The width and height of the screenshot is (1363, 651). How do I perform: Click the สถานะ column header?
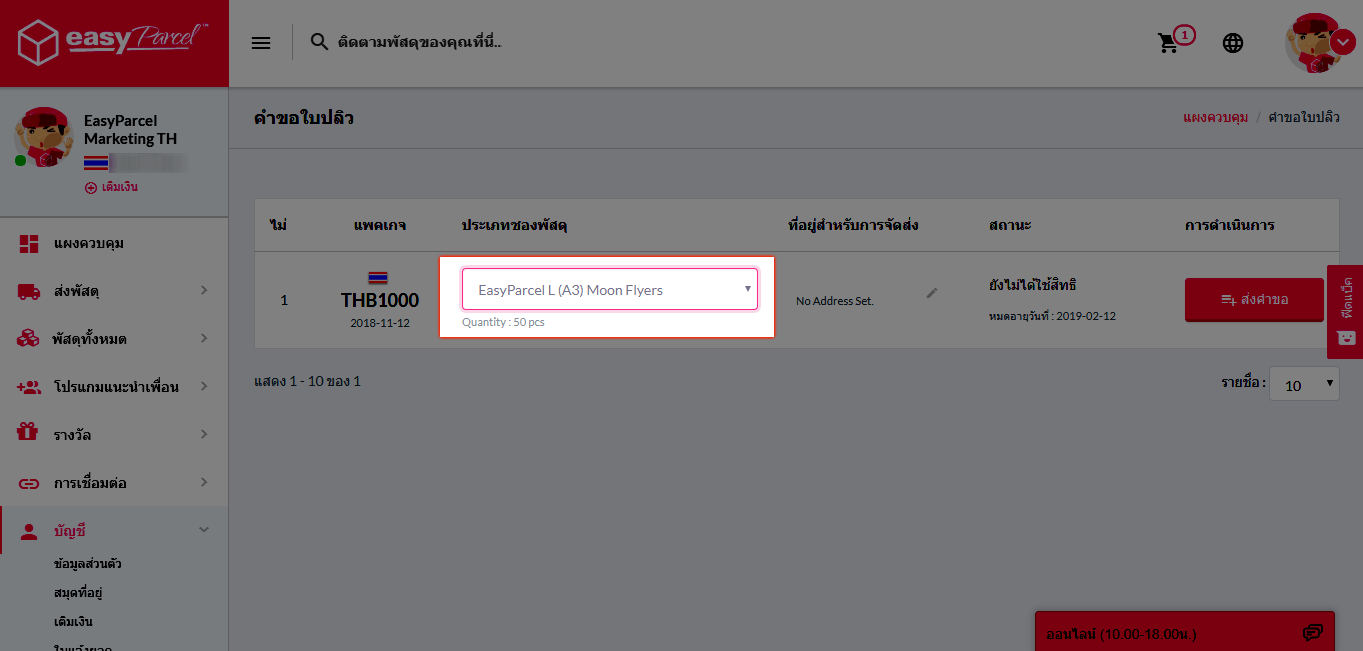1008,225
